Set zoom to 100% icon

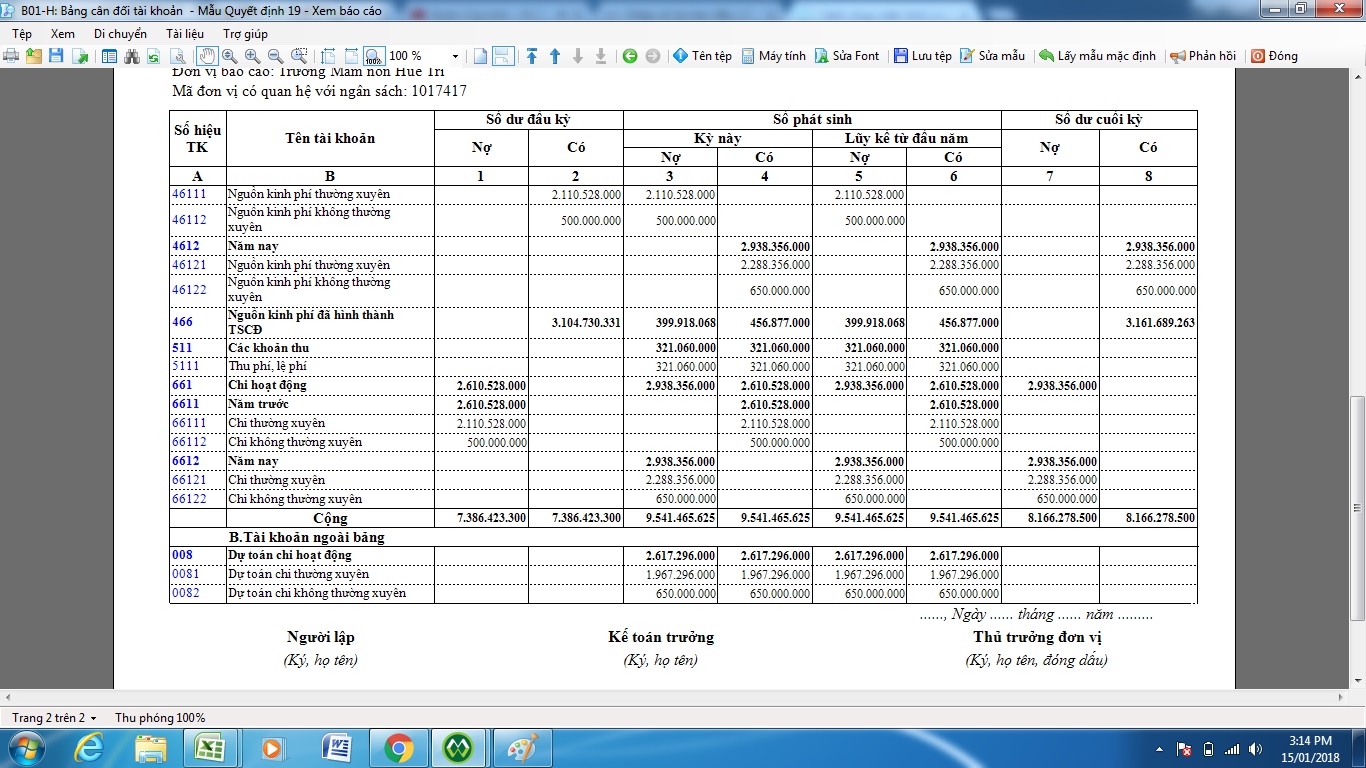(x=373, y=56)
